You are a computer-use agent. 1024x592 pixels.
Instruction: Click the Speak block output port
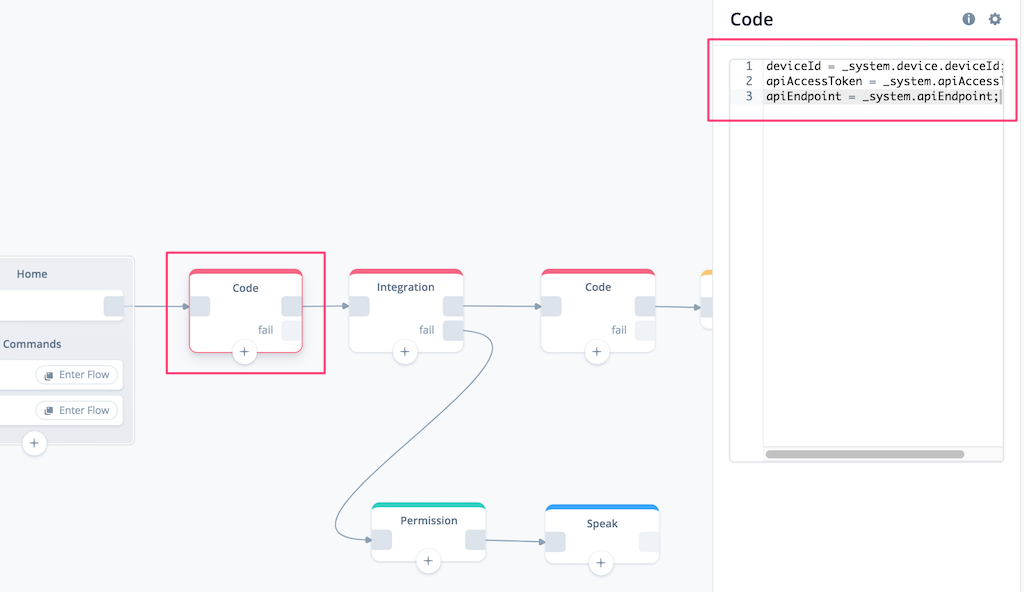tap(648, 542)
